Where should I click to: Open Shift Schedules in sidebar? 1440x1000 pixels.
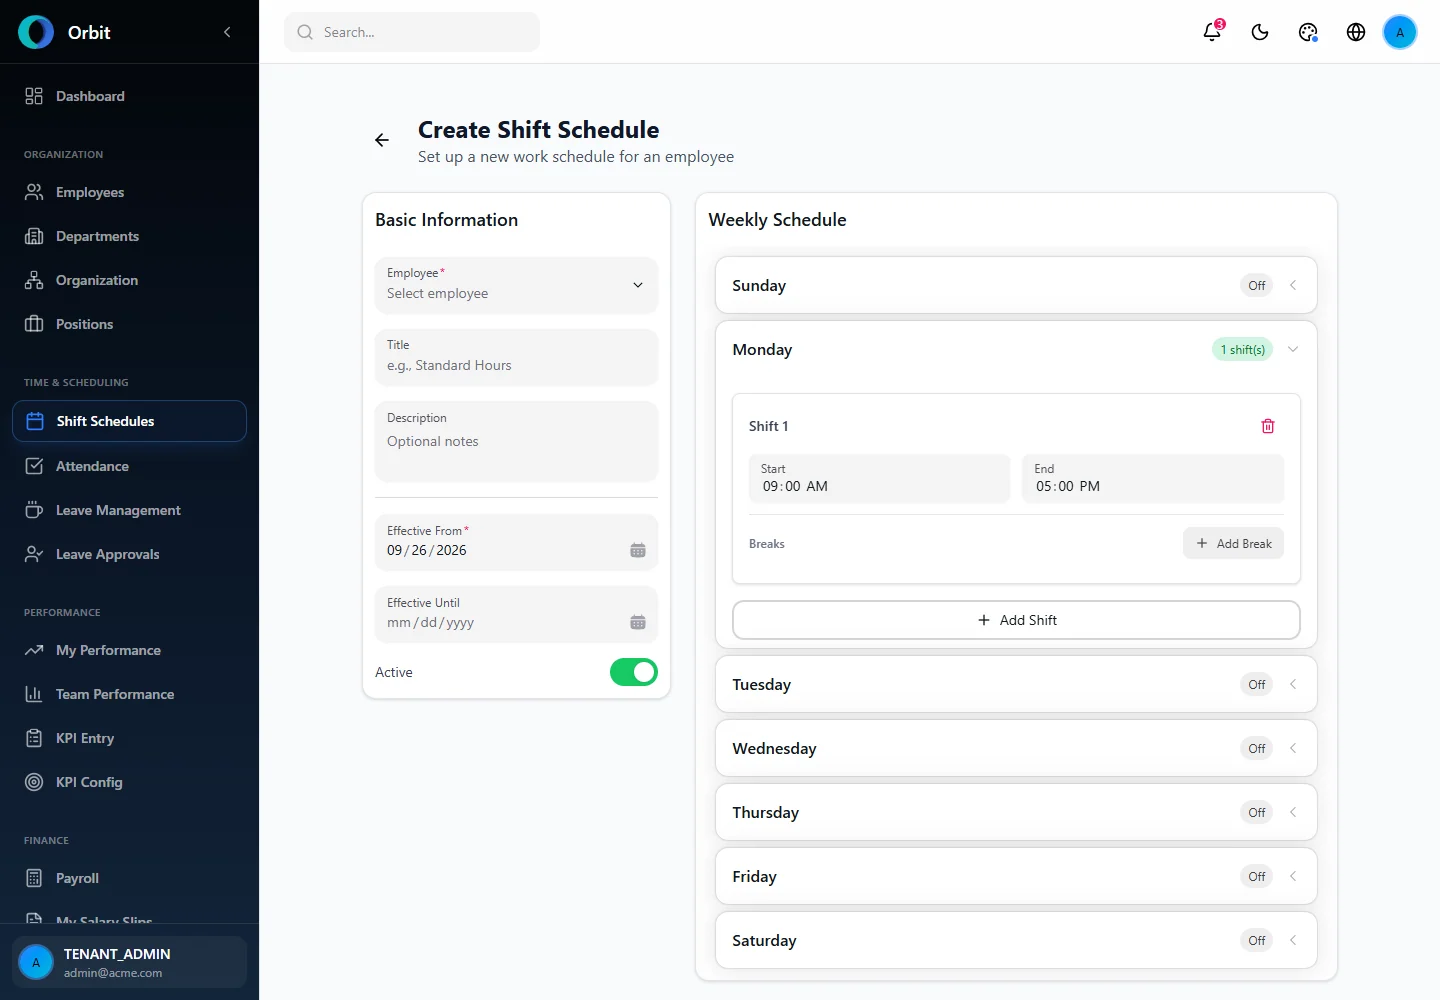(x=129, y=421)
